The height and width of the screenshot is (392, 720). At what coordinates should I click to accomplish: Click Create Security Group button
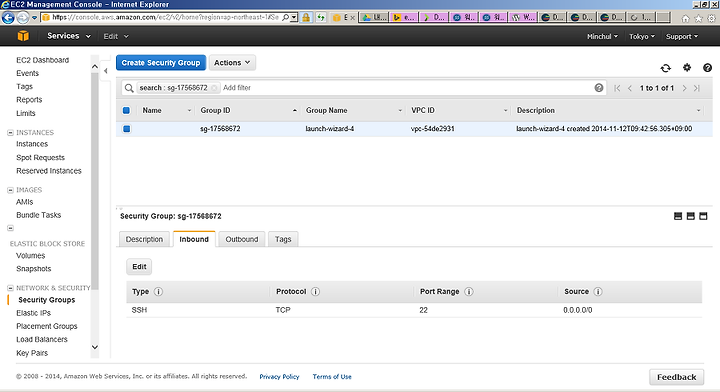click(161, 62)
